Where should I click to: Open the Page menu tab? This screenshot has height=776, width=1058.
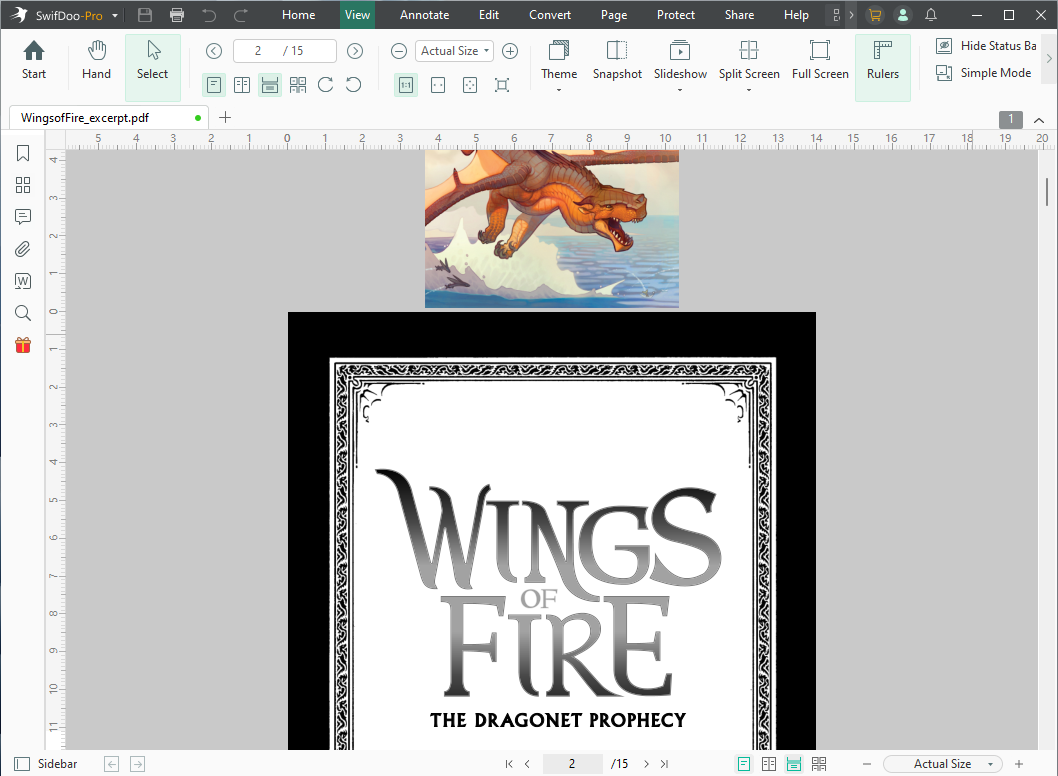[614, 15]
